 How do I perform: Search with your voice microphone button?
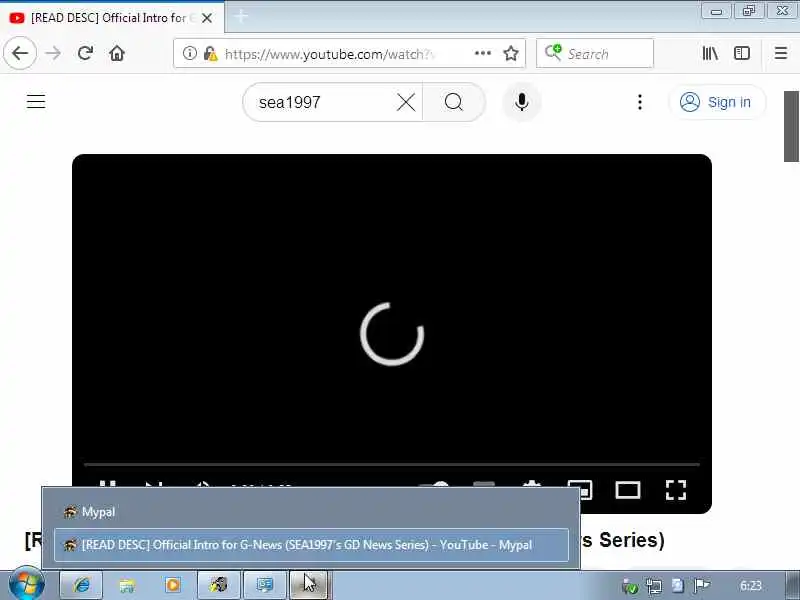click(x=521, y=102)
